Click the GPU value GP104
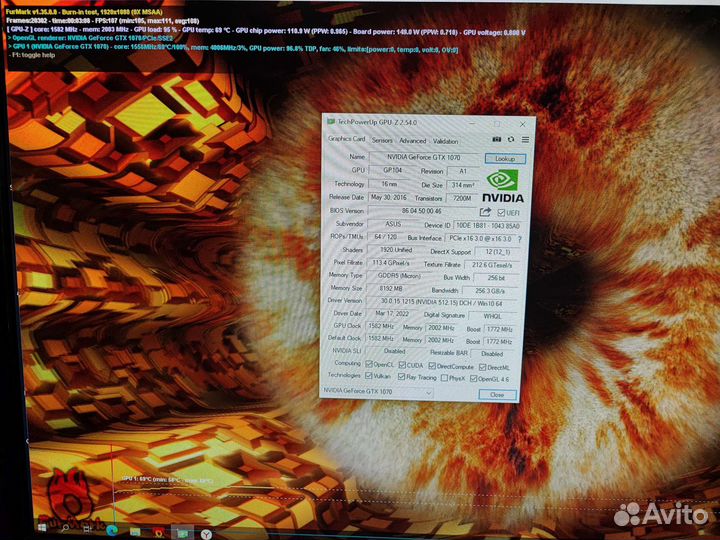720x540 pixels. [x=393, y=170]
